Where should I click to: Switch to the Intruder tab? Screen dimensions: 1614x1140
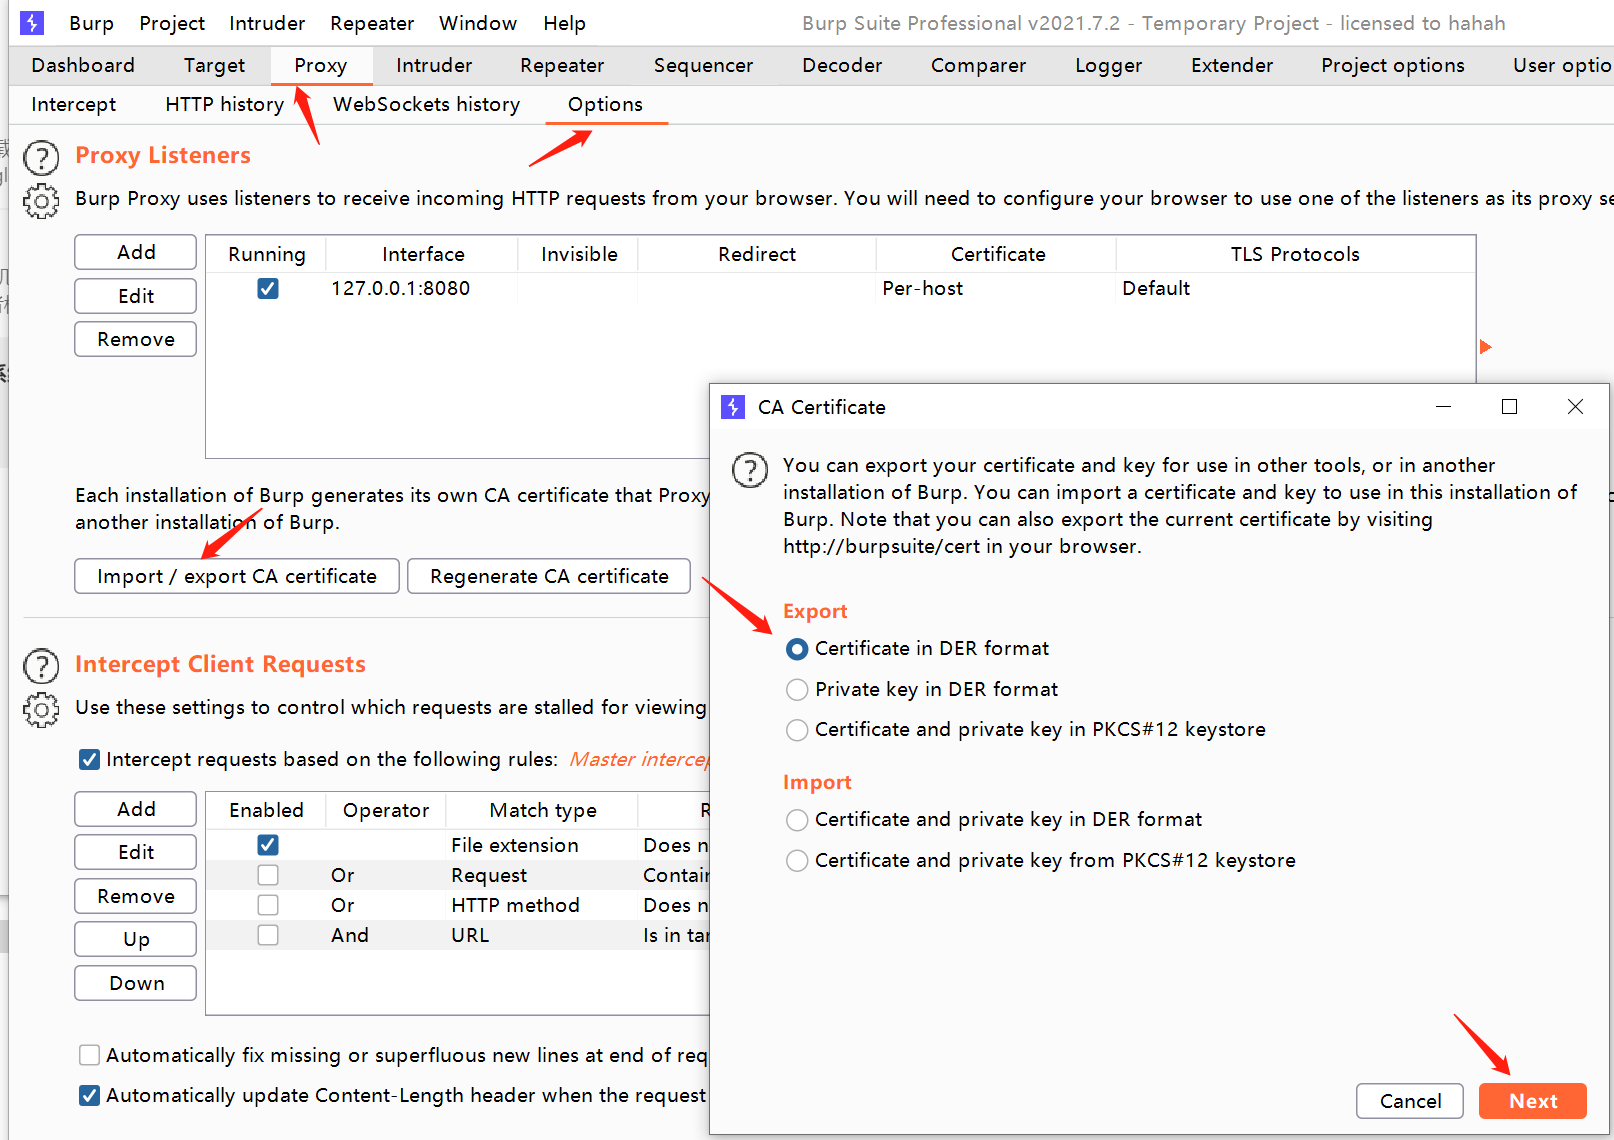coord(434,65)
